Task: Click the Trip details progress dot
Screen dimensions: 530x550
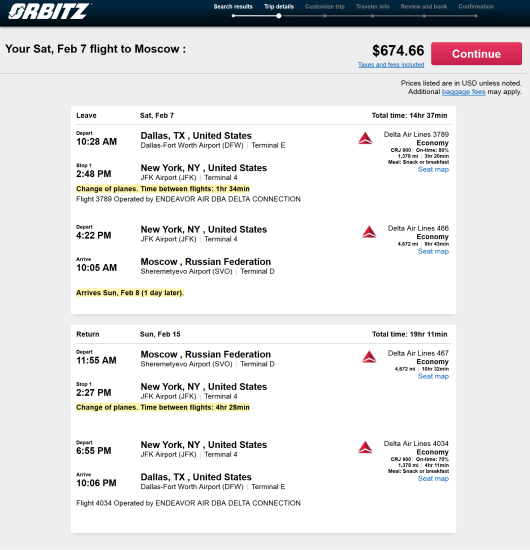Action: point(279,16)
